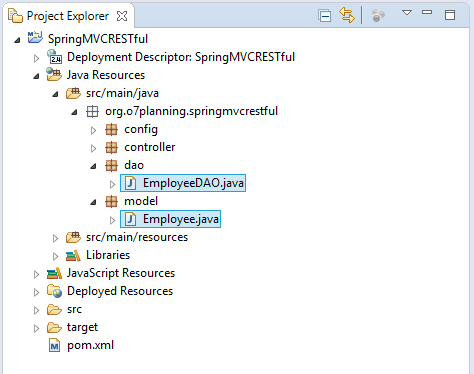Select Employee.java file name
The image size is (474, 374).
tap(181, 219)
